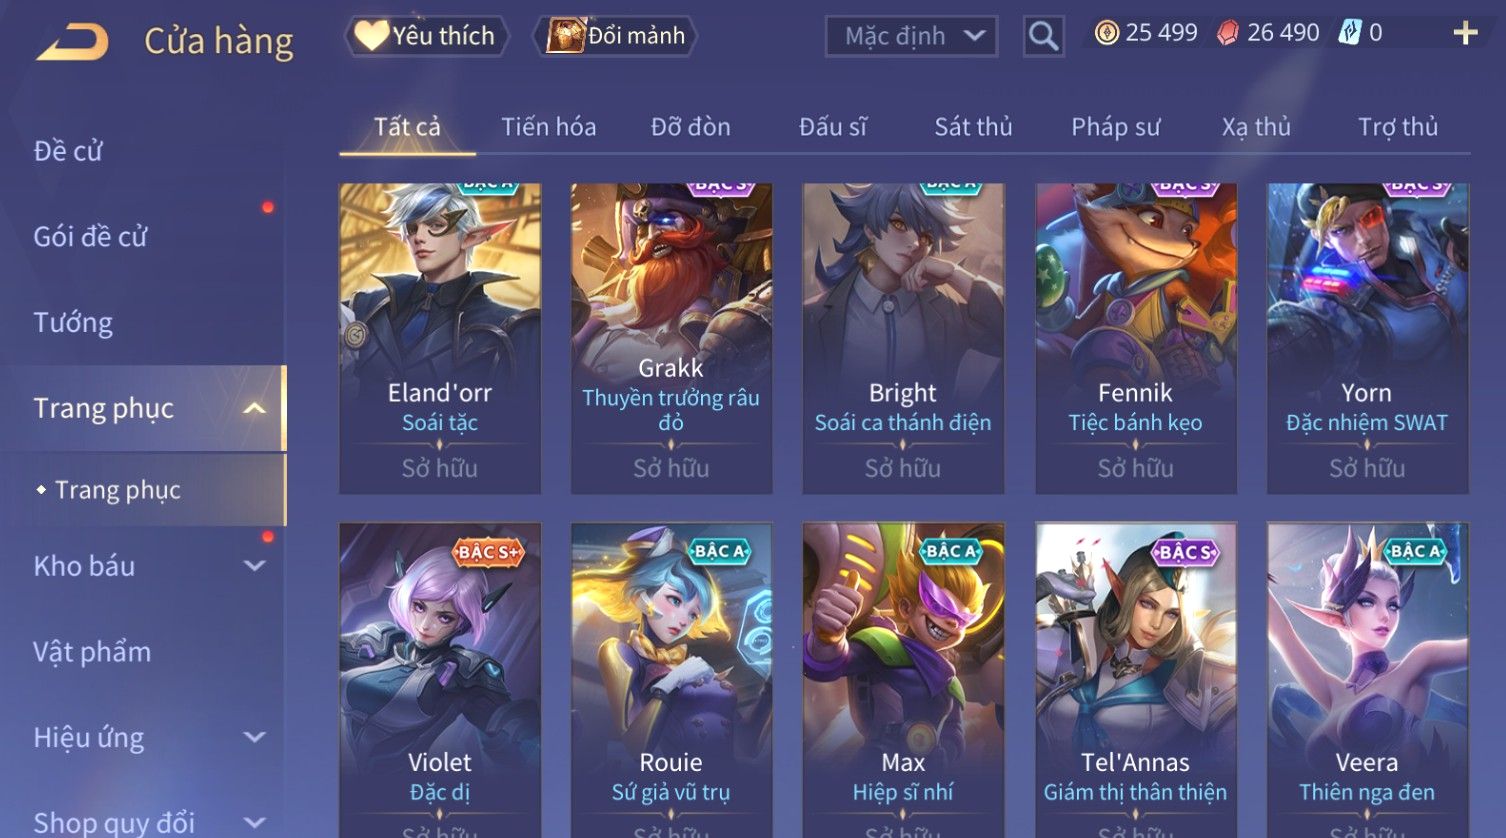The width and height of the screenshot is (1506, 838).
Task: Click the gold coin currency icon
Action: coord(1107,34)
